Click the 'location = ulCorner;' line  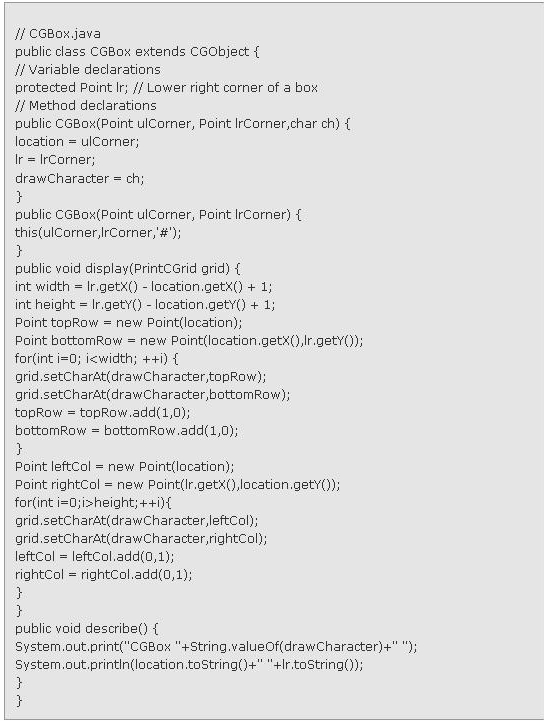point(77,142)
